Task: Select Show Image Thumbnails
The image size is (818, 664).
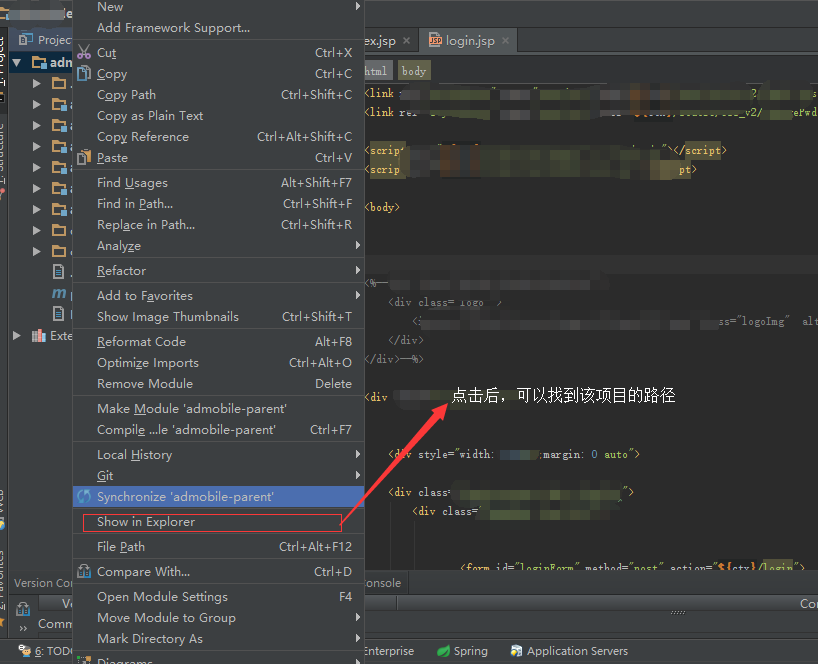Action: (x=219, y=317)
